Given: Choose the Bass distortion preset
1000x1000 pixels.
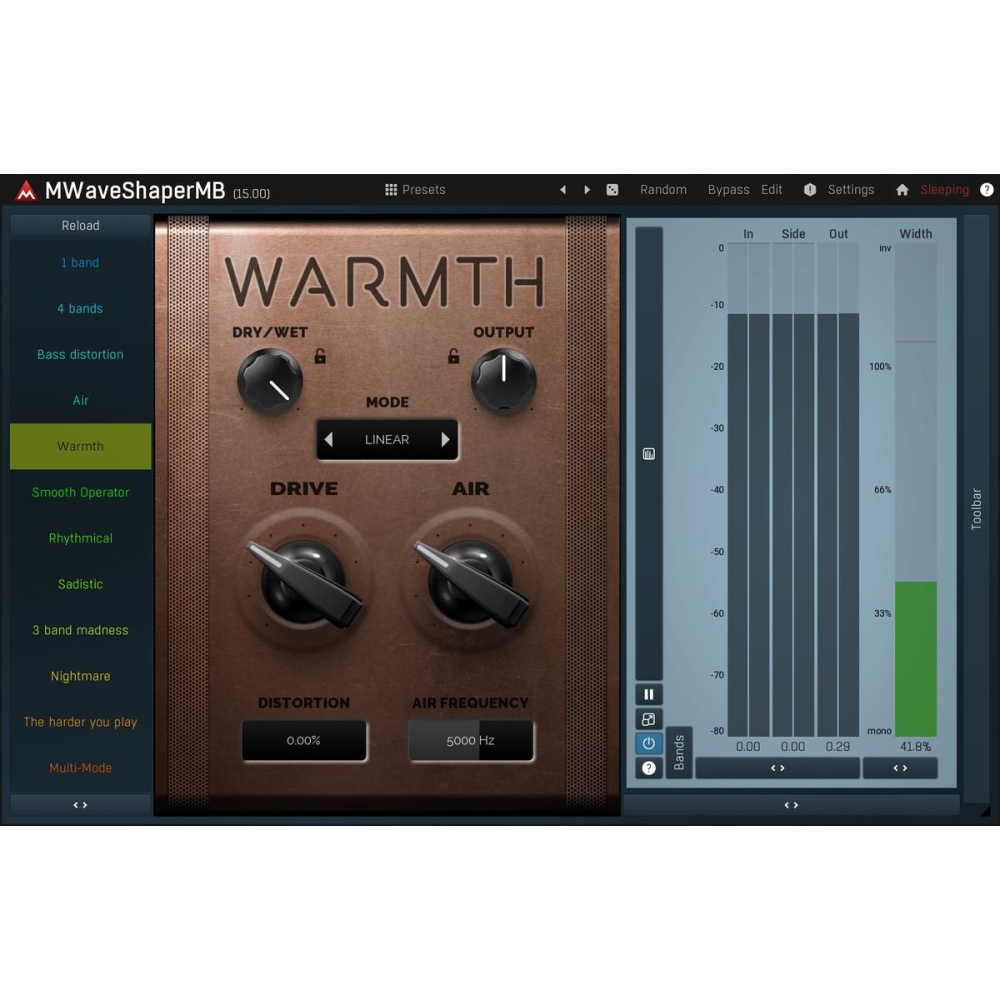Looking at the screenshot, I should click(x=80, y=354).
